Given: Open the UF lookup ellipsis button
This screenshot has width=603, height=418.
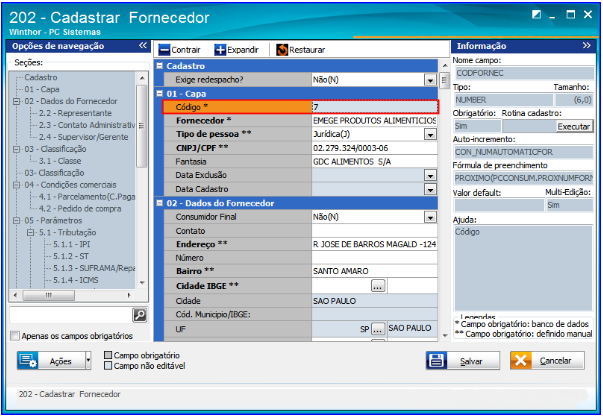Looking at the screenshot, I should tap(378, 328).
